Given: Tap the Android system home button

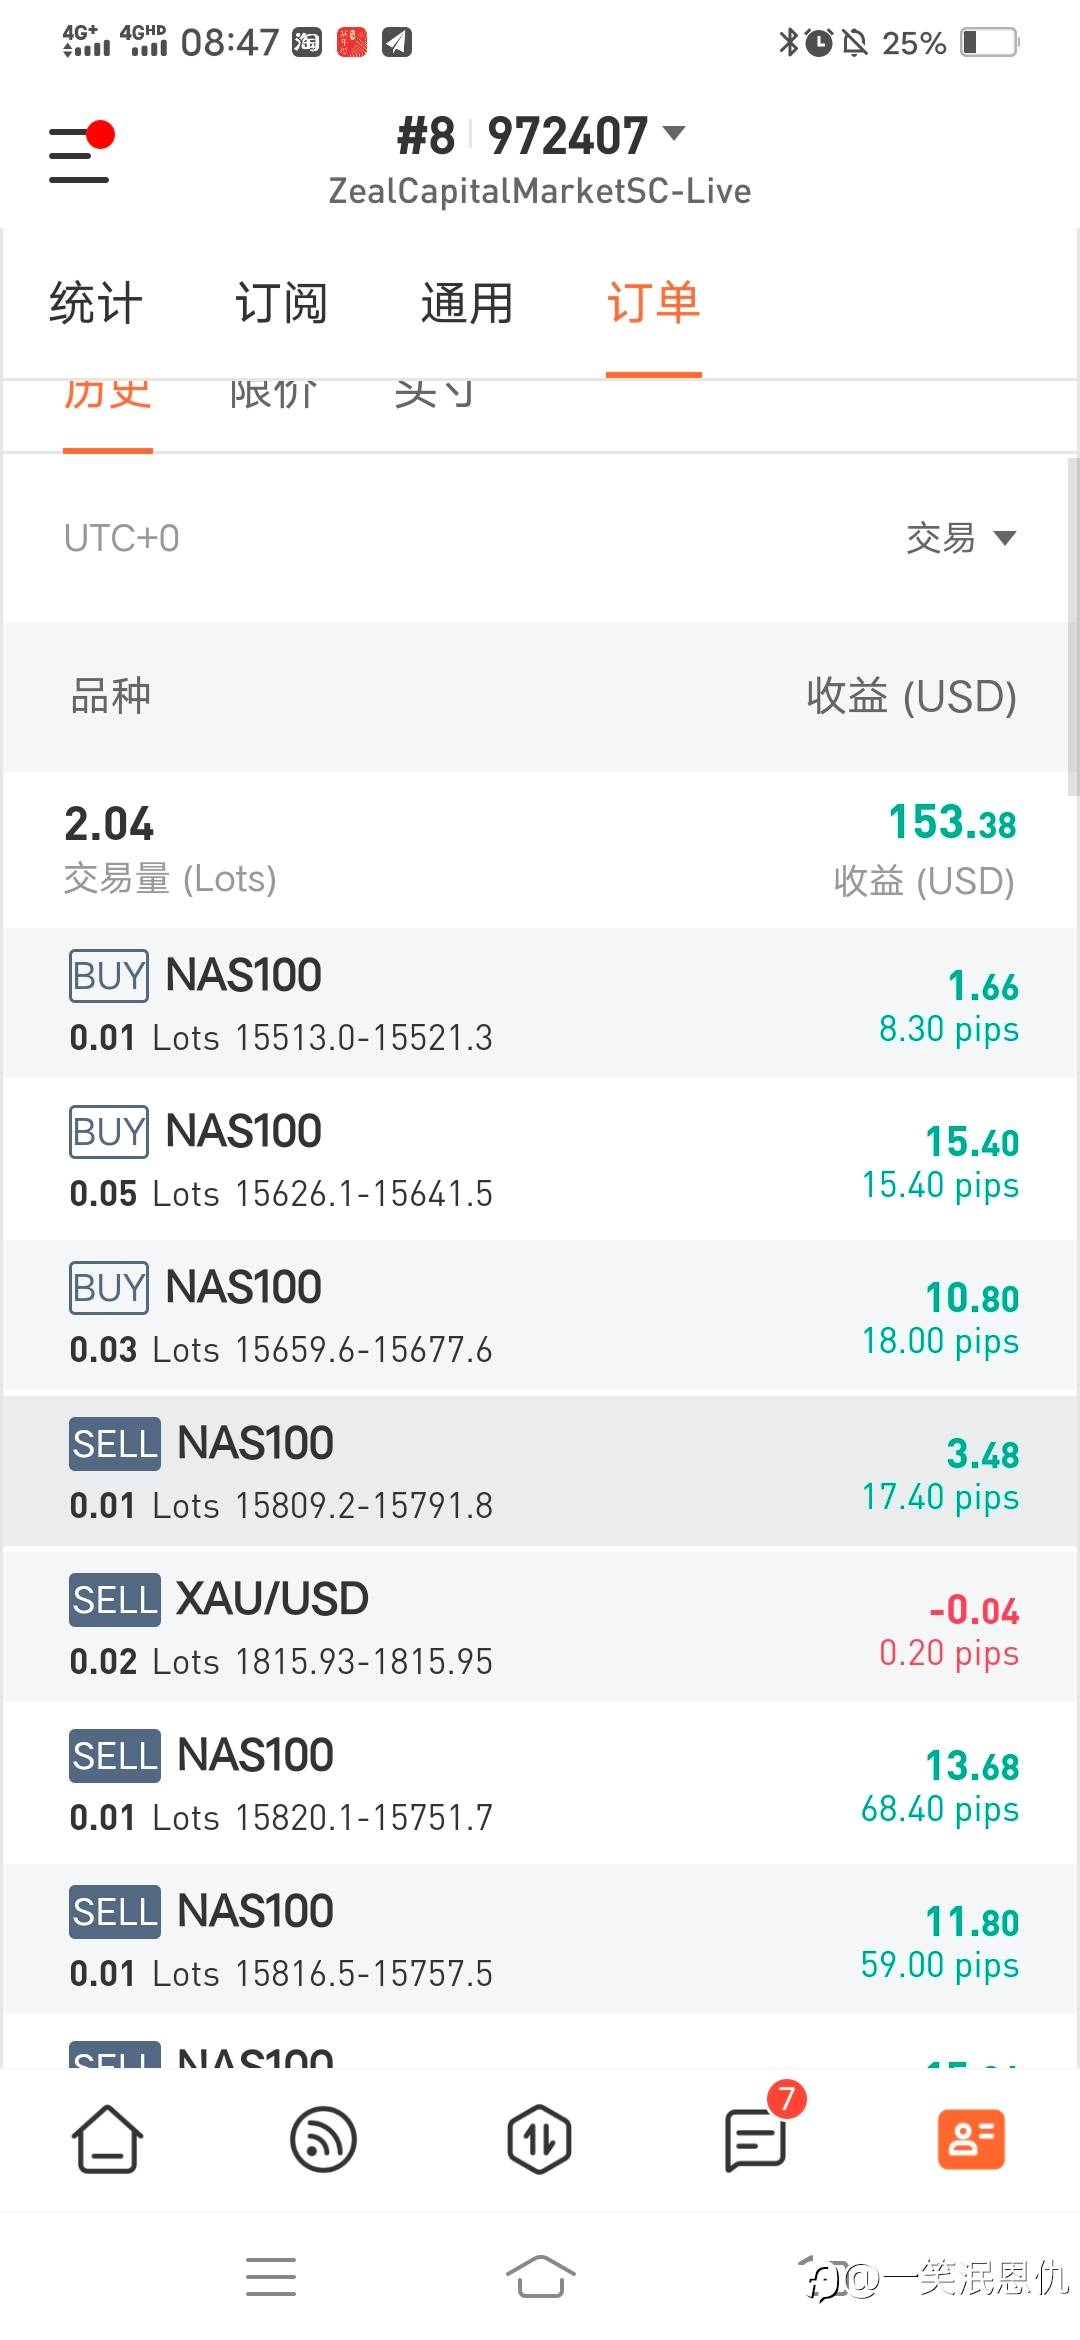Looking at the screenshot, I should pos(540,2277).
